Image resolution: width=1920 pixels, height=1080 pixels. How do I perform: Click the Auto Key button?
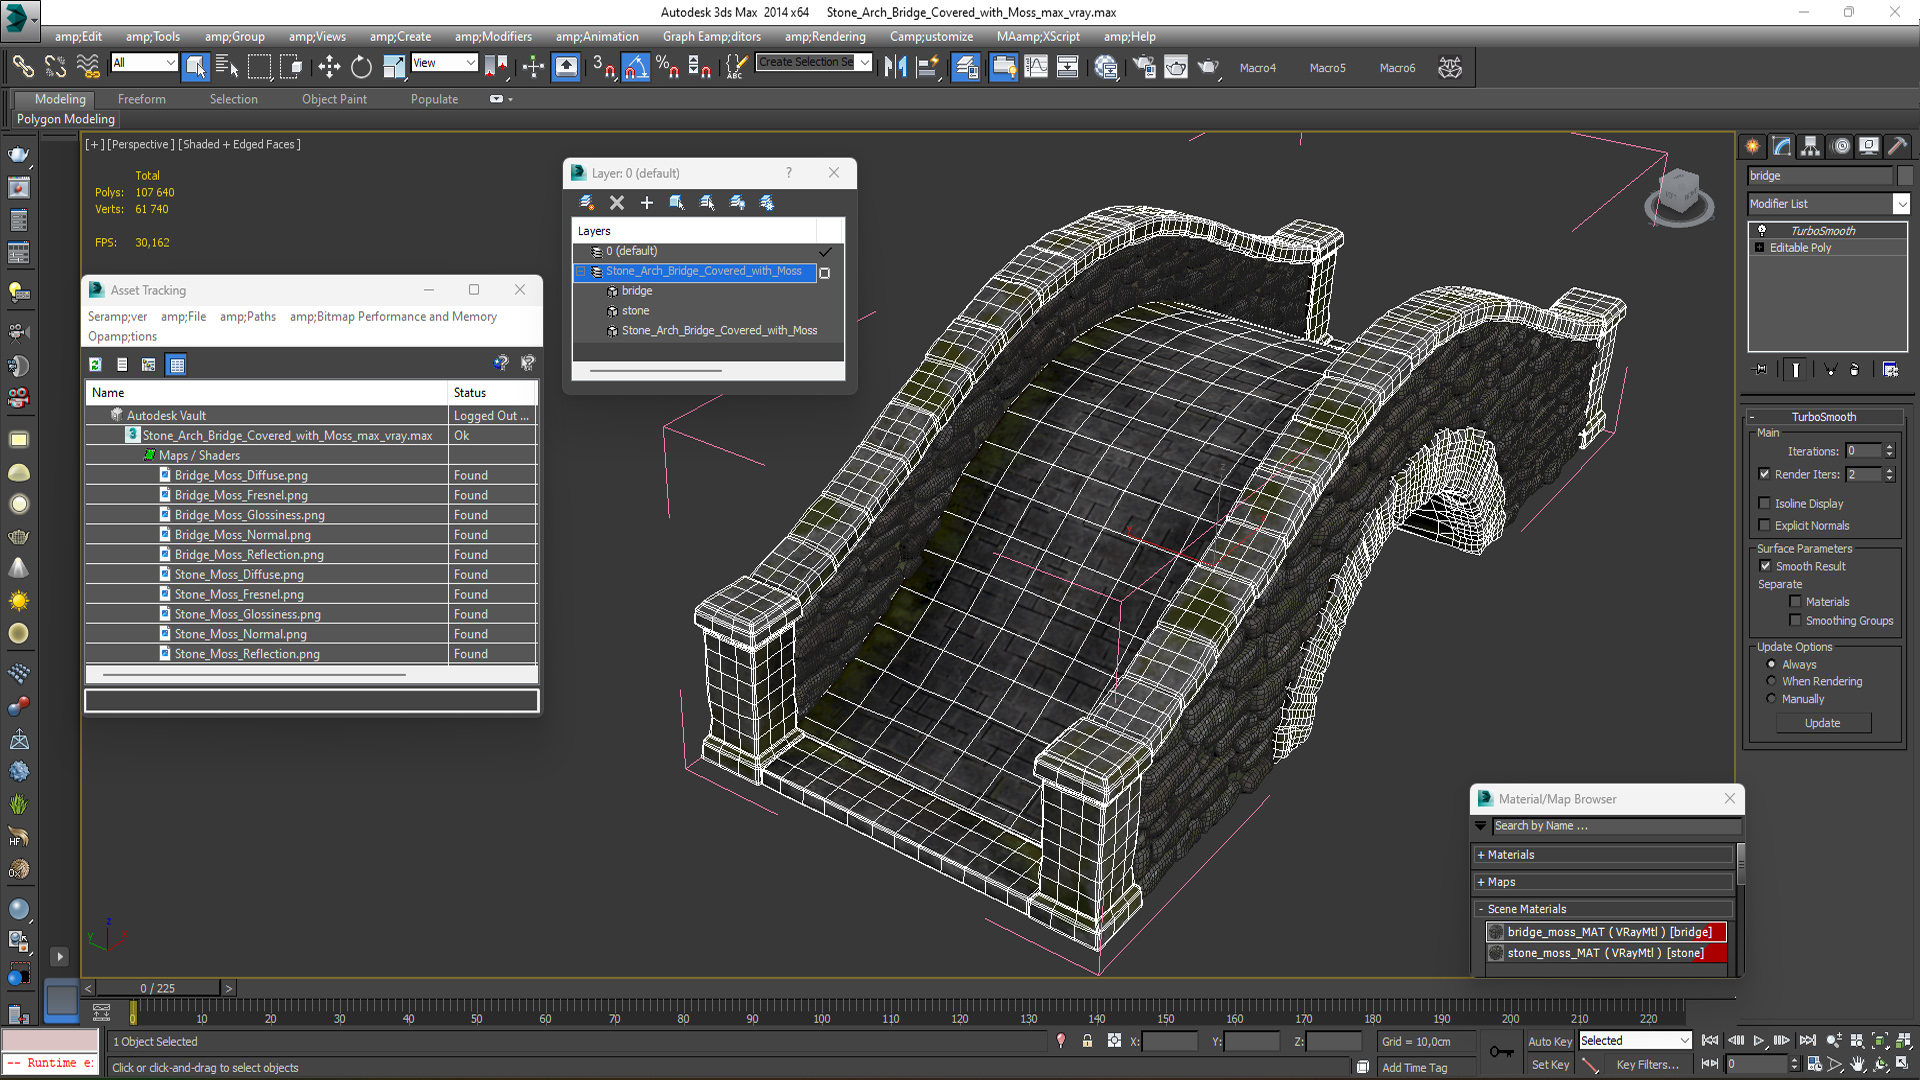tap(1549, 1041)
